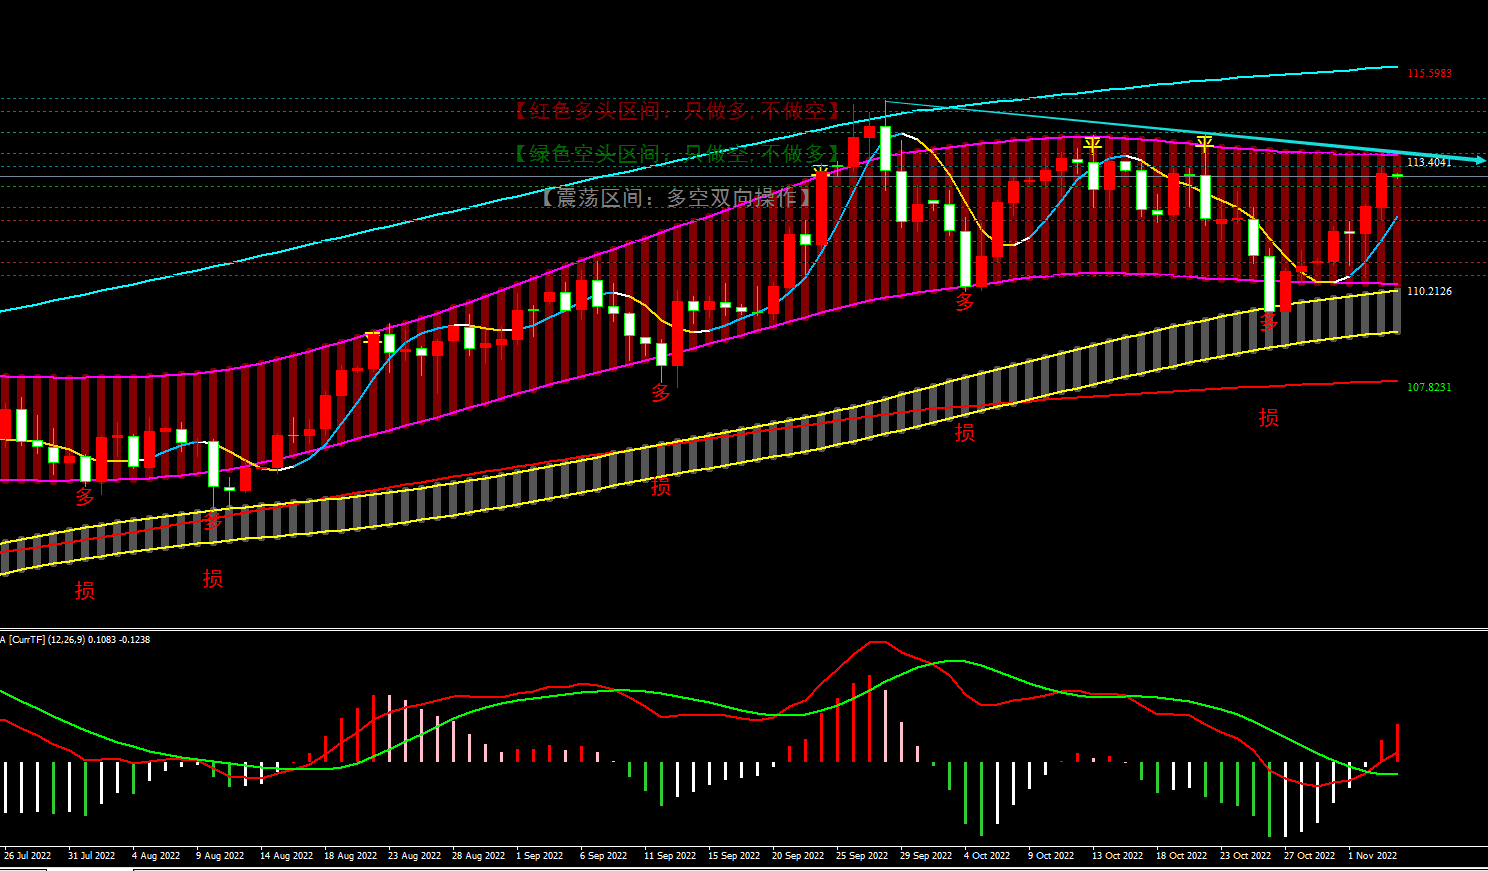Select the gray 震荡区间 range label
The width and height of the screenshot is (1488, 871).
point(678,198)
